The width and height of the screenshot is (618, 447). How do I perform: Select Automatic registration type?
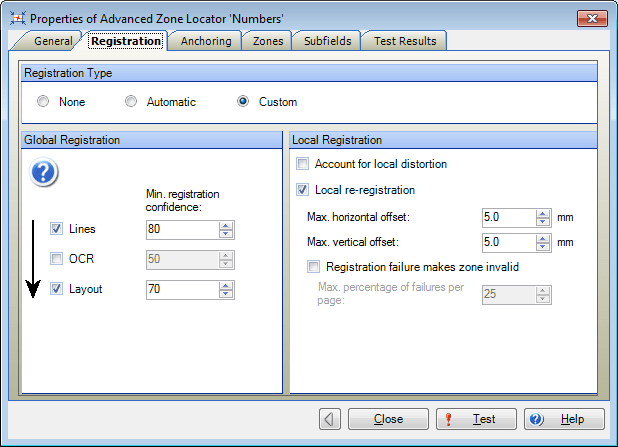[x=130, y=102]
